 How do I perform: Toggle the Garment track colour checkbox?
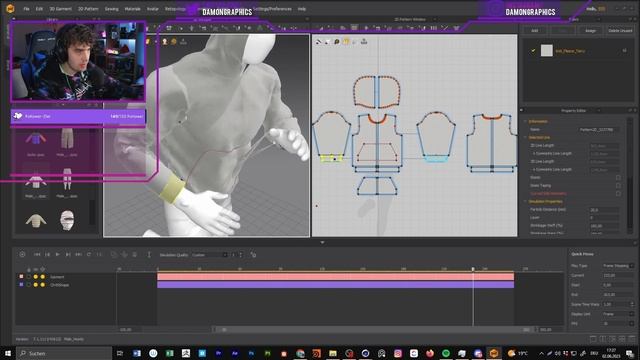coord(21,277)
